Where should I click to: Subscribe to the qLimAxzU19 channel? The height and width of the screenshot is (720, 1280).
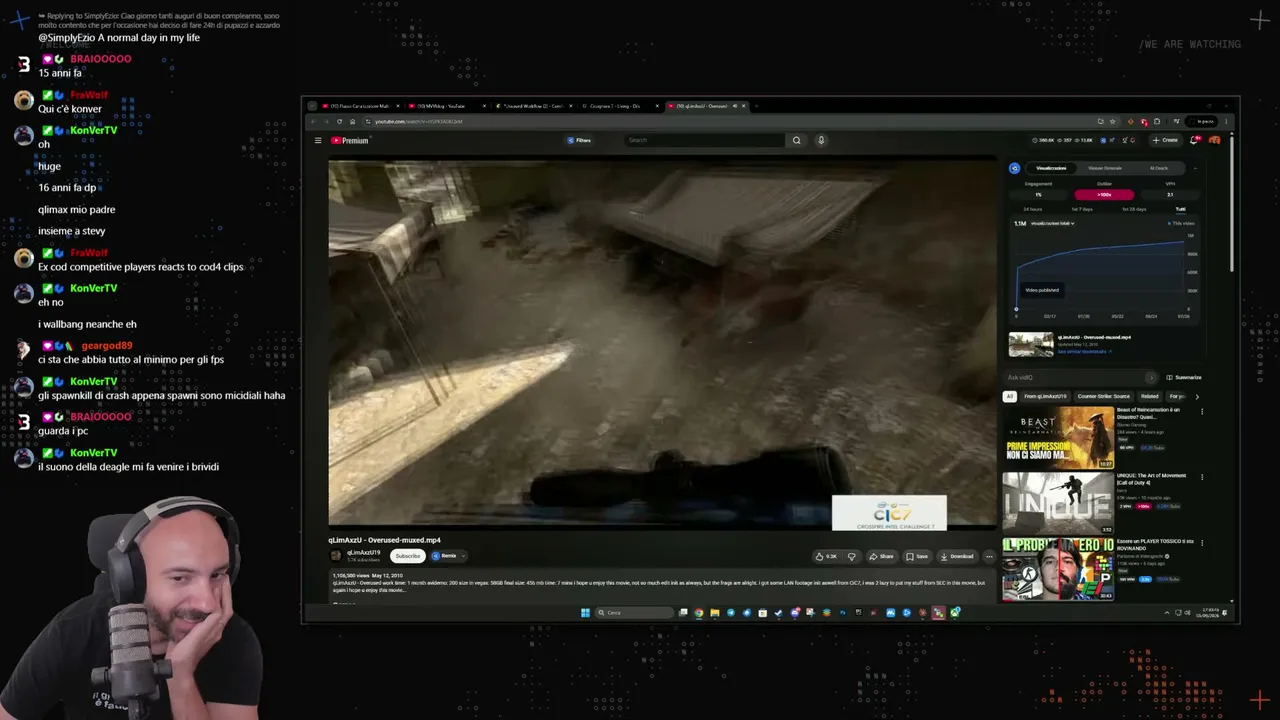408,556
